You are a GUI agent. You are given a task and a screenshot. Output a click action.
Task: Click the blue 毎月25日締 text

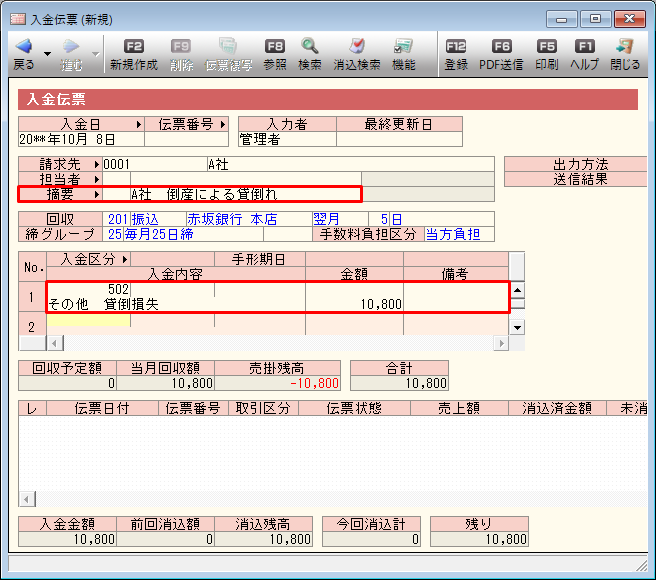pos(159,234)
